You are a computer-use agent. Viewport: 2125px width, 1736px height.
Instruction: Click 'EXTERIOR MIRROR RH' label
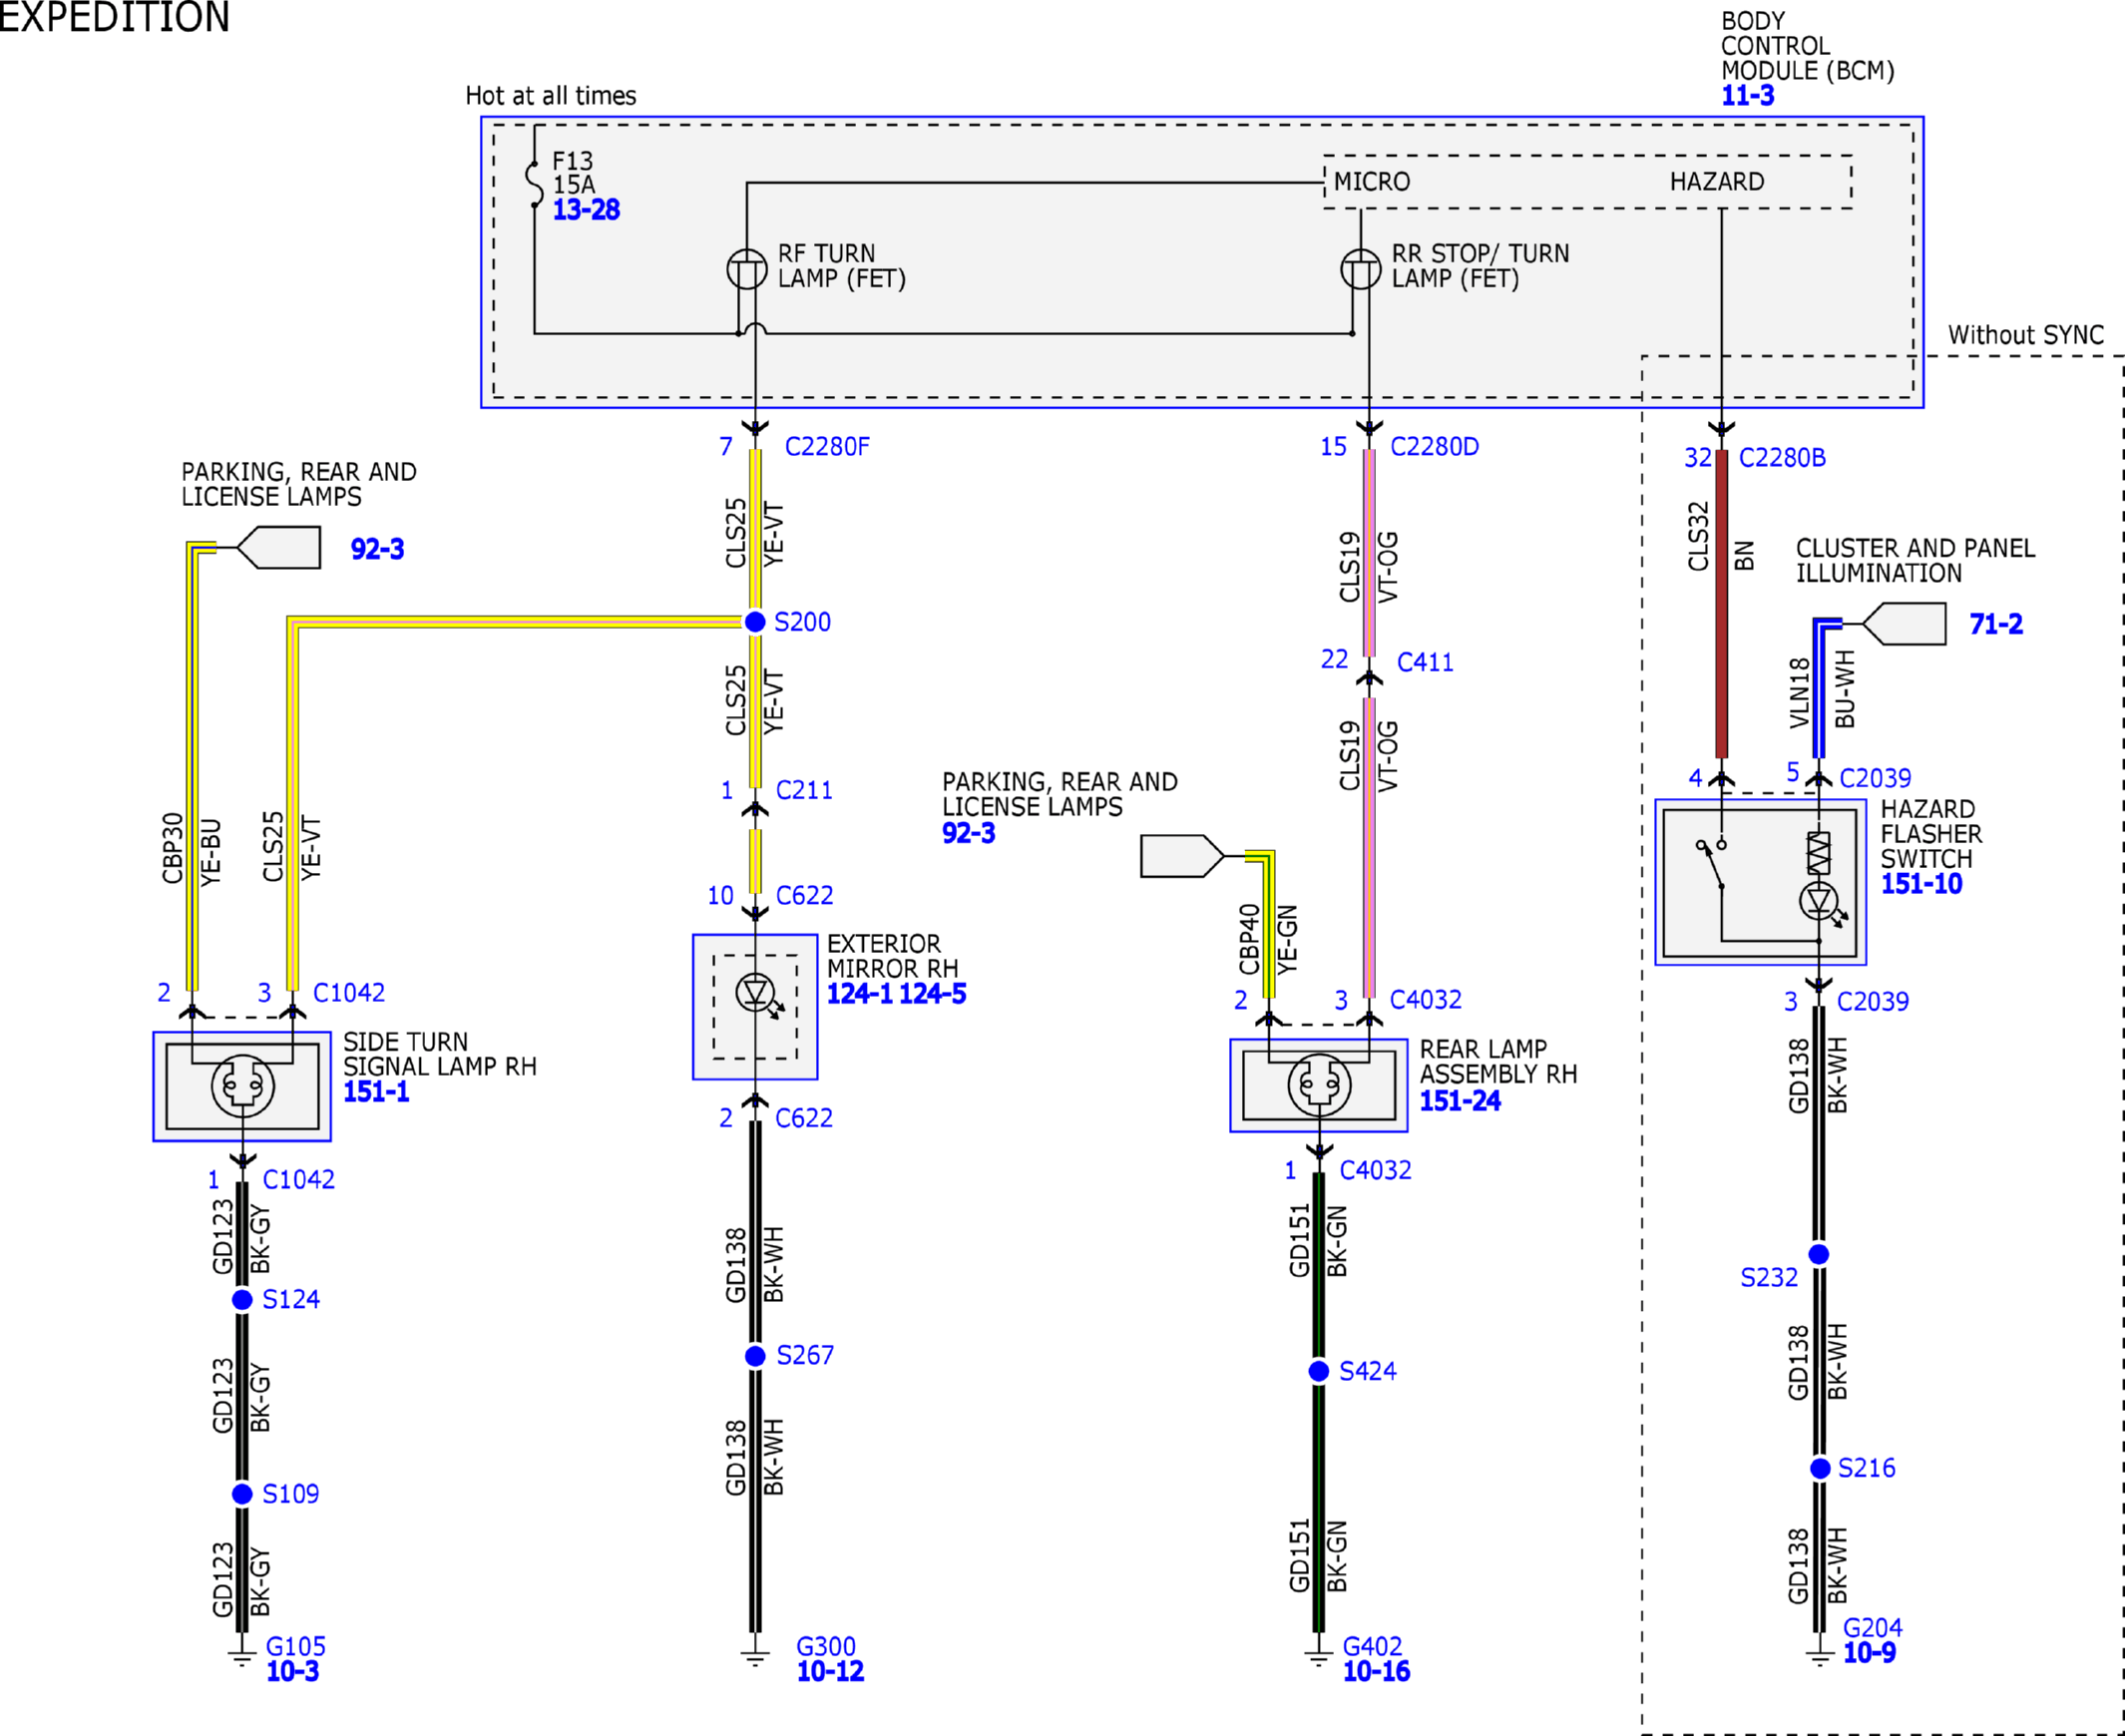(x=892, y=957)
